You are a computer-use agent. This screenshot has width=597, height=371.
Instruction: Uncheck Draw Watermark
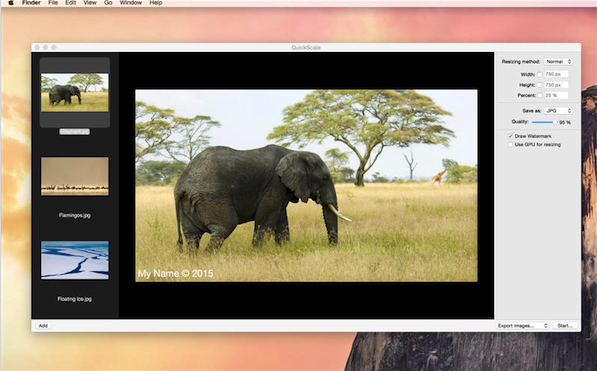(x=510, y=136)
